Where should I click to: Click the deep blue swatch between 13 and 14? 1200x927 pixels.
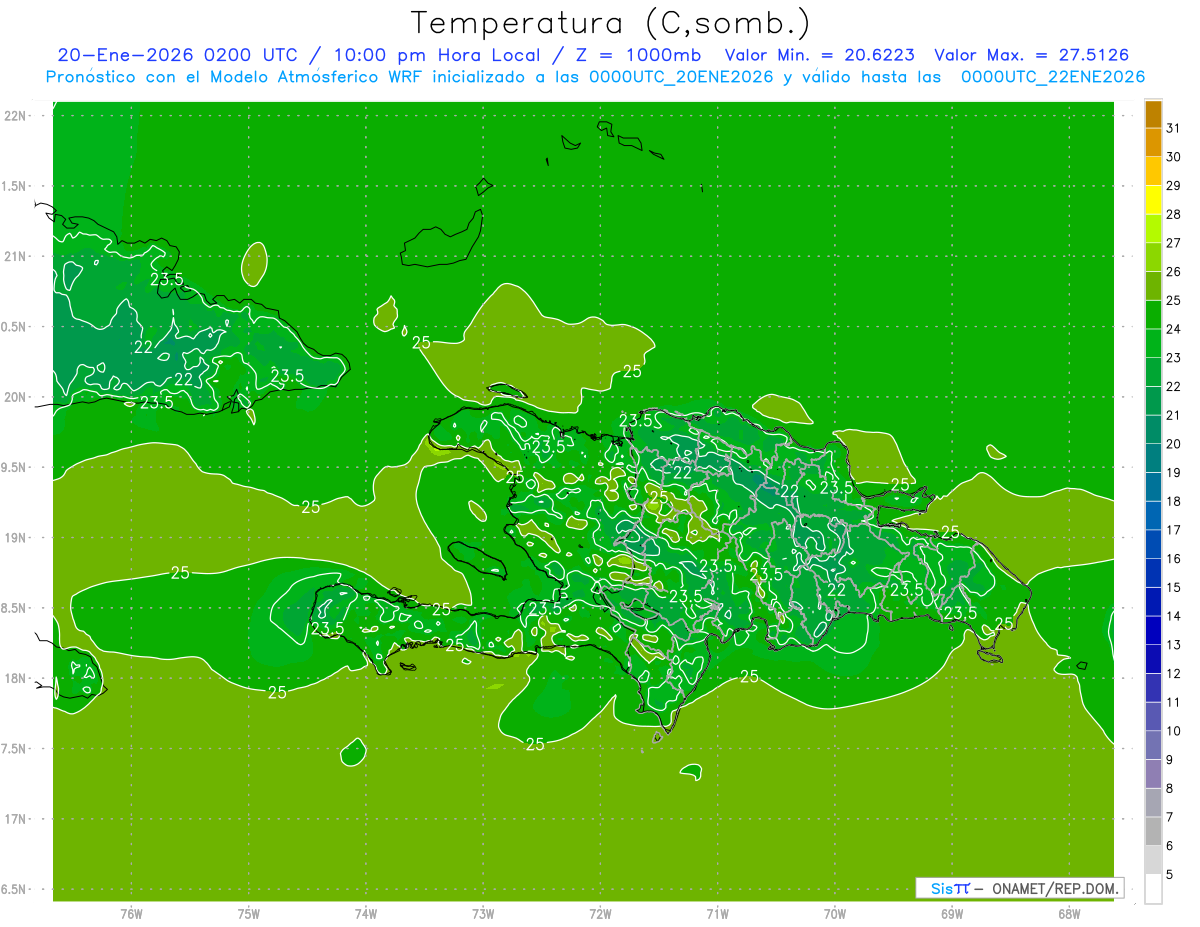click(1153, 630)
